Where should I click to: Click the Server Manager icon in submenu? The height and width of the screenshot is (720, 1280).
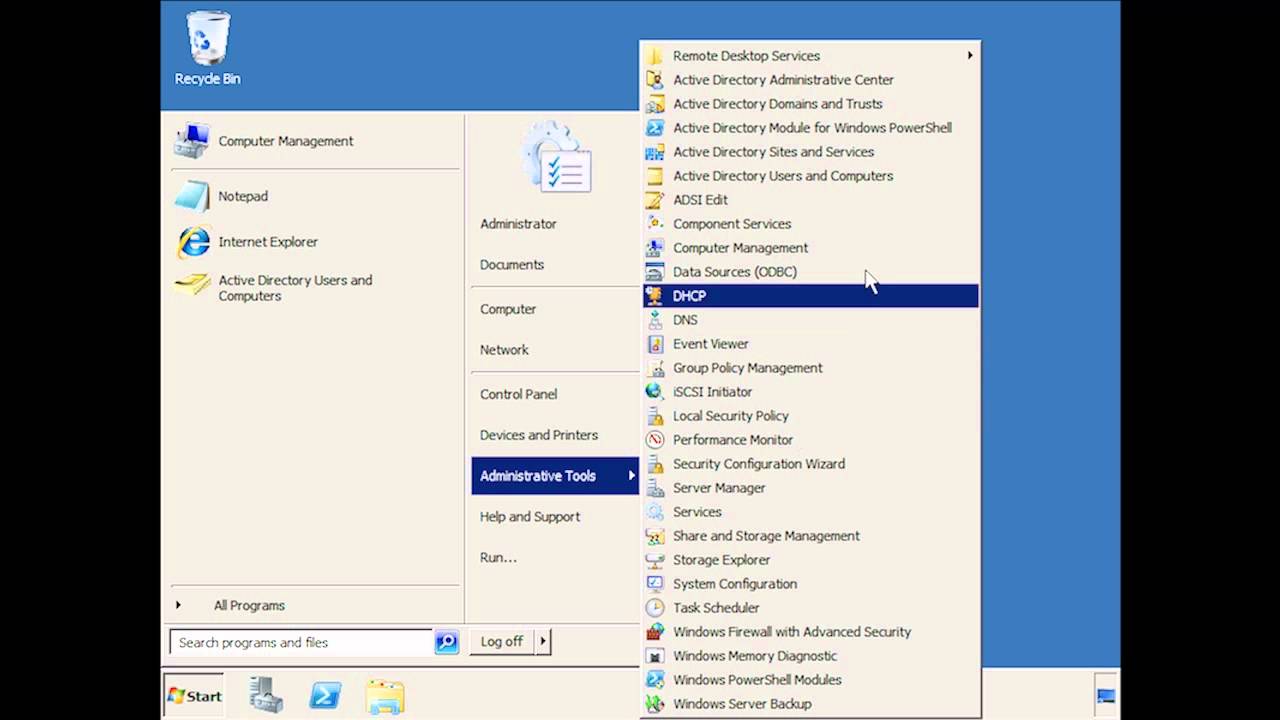654,488
